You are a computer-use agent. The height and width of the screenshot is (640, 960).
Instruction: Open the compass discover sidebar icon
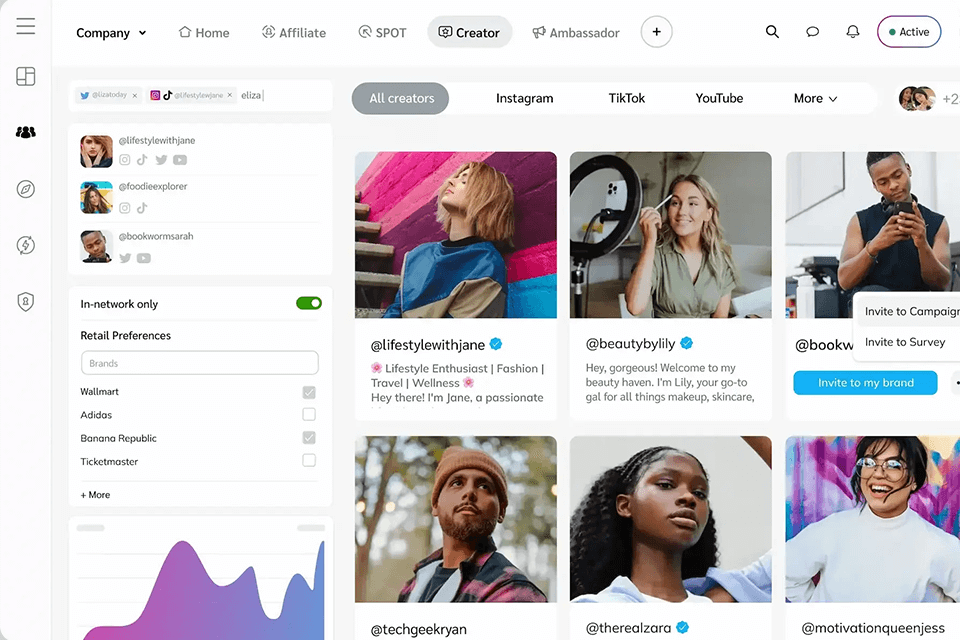[x=26, y=189]
